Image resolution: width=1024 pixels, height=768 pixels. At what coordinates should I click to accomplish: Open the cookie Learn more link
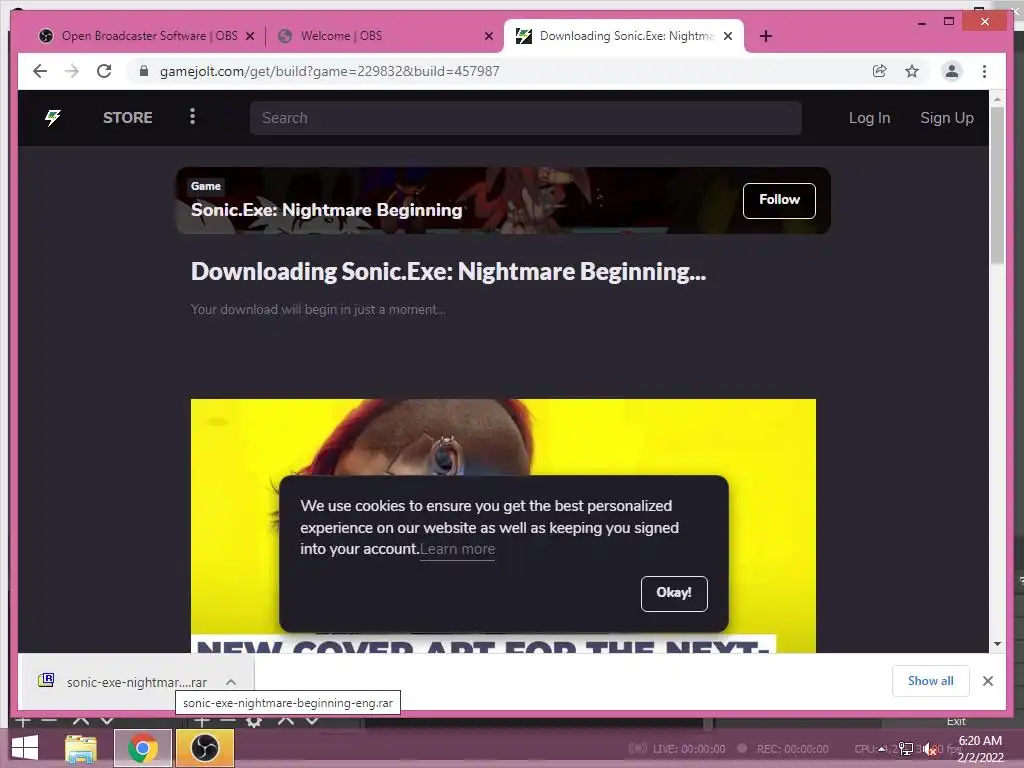(x=457, y=549)
